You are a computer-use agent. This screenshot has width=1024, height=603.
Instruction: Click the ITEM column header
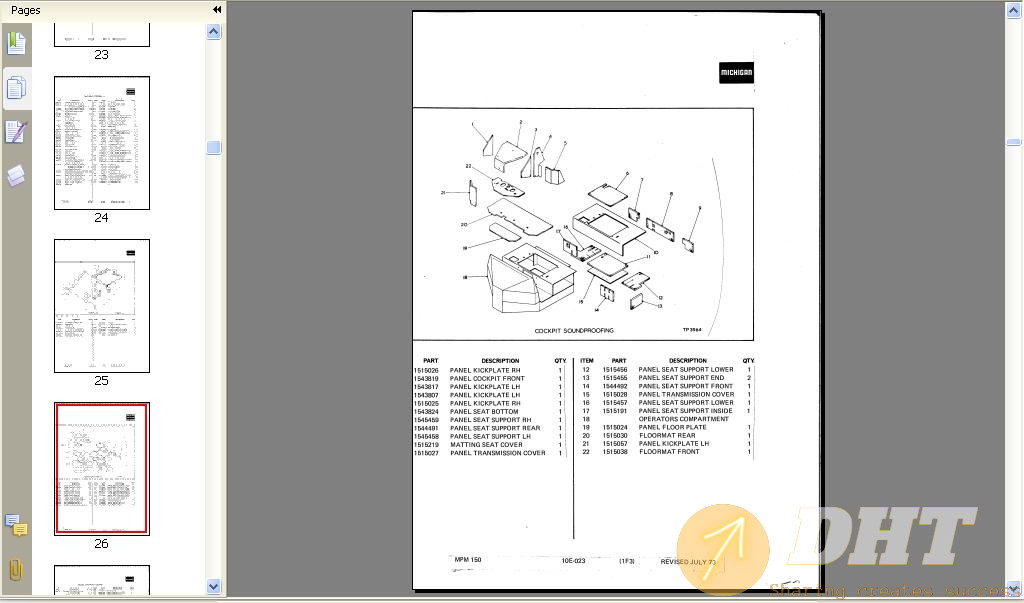coord(586,361)
